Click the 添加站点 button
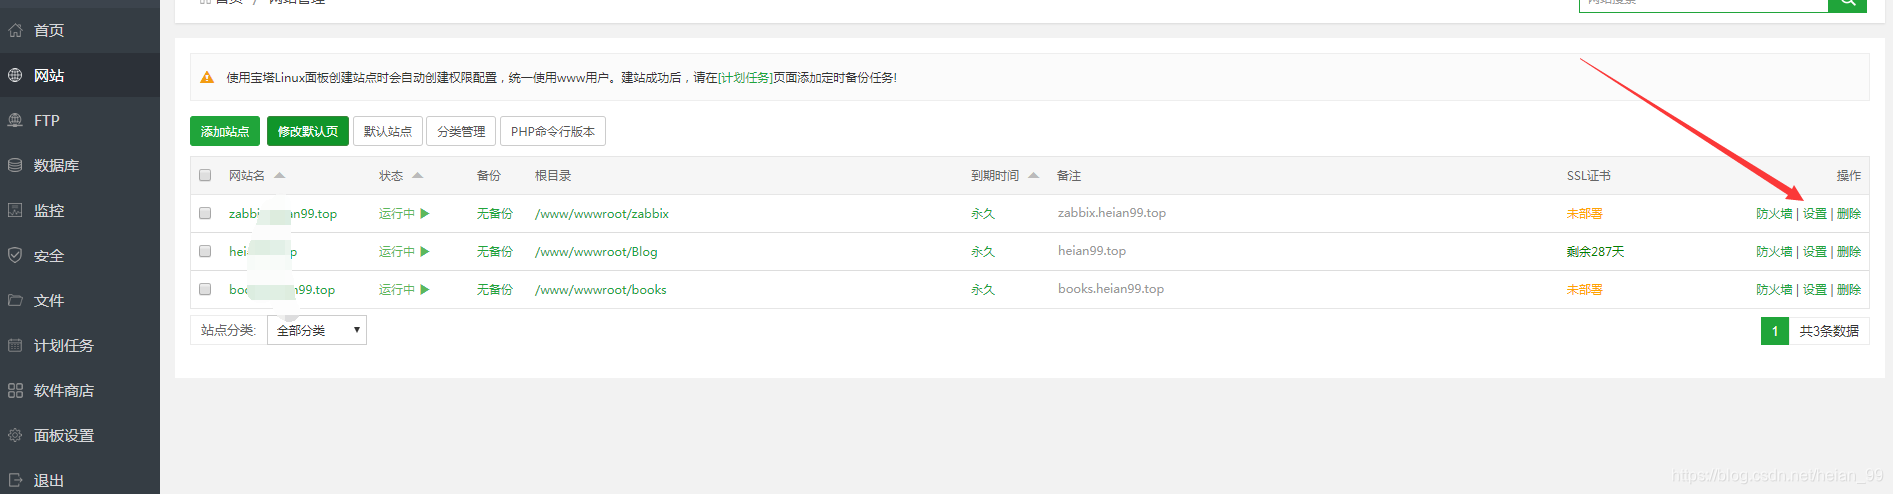The height and width of the screenshot is (494, 1893). click(225, 131)
